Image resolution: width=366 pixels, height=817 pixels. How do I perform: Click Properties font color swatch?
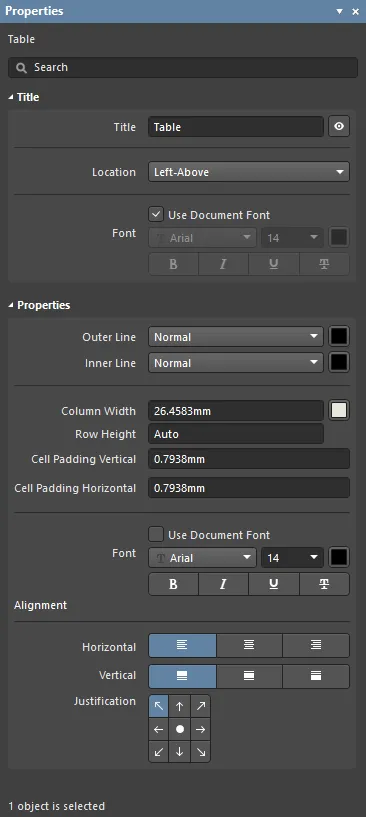tap(339, 558)
